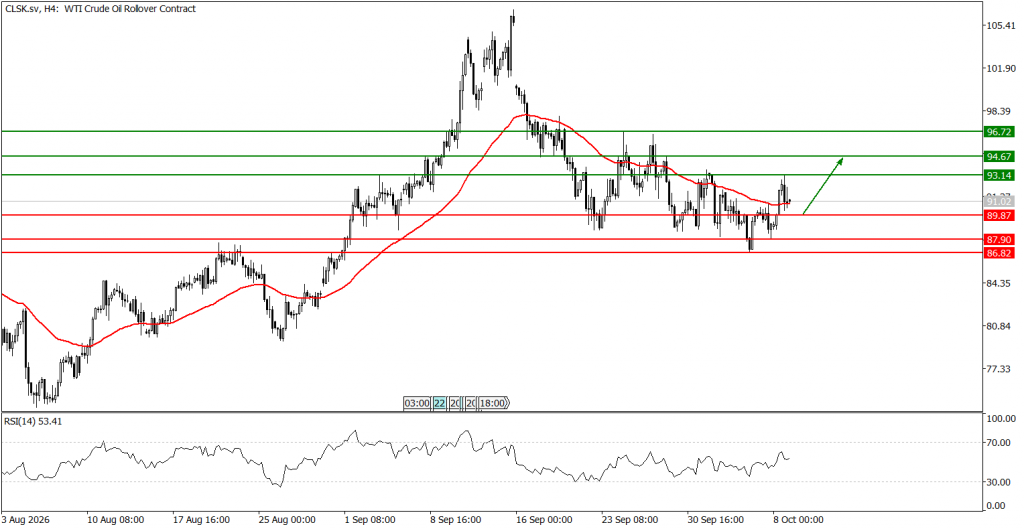Click the 03:00 event marker on timeline
The image size is (1024, 529).
point(417,403)
